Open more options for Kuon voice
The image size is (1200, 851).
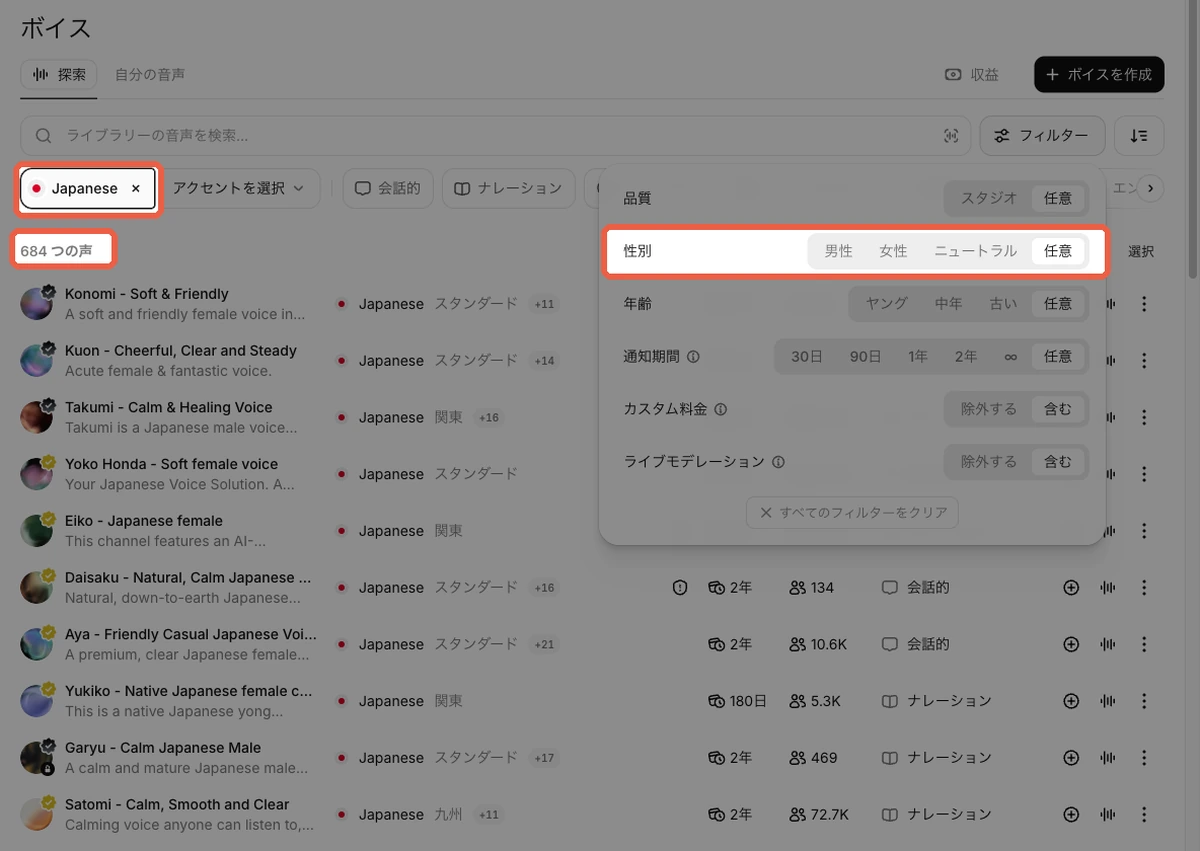tap(1144, 361)
